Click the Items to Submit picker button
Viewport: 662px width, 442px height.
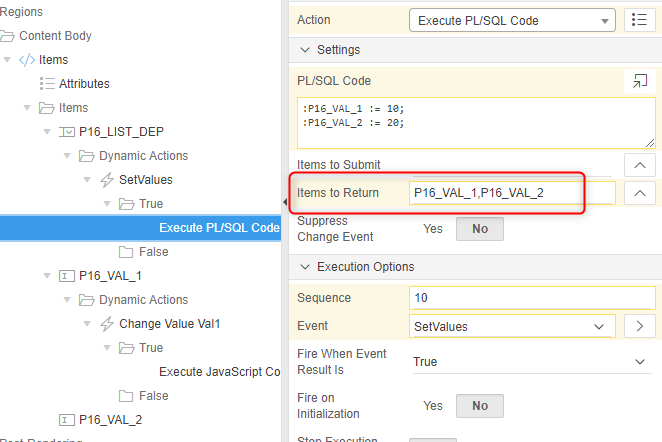(x=639, y=164)
